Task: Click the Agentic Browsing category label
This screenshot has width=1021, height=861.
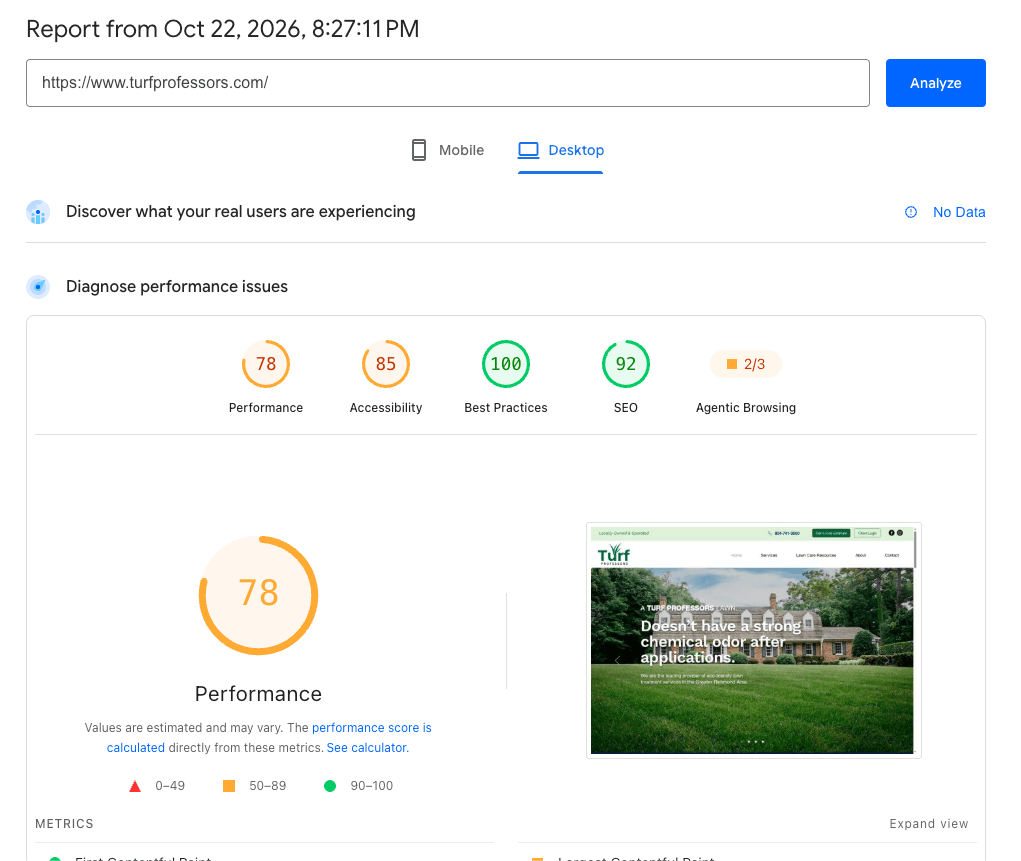Action: pyautogui.click(x=746, y=408)
